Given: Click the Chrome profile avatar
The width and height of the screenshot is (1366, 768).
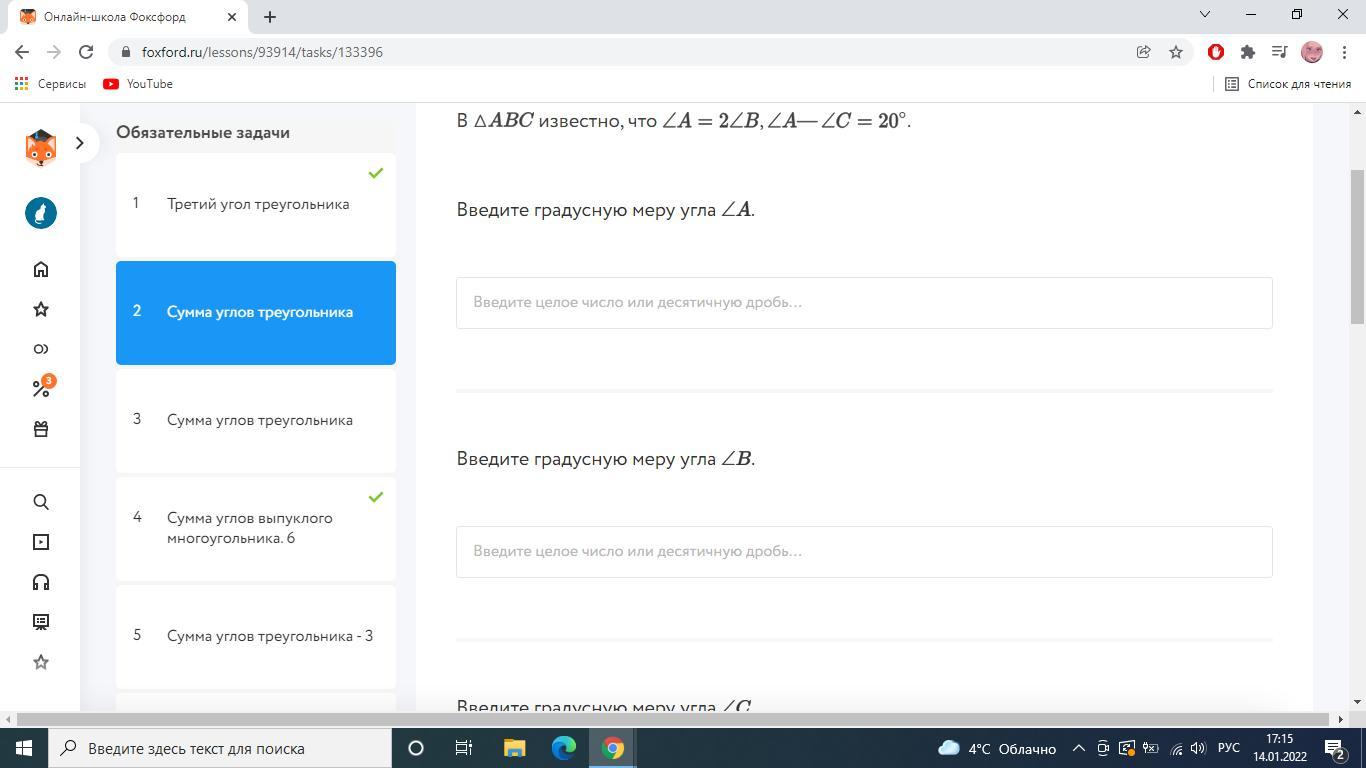Looking at the screenshot, I should pos(1312,52).
